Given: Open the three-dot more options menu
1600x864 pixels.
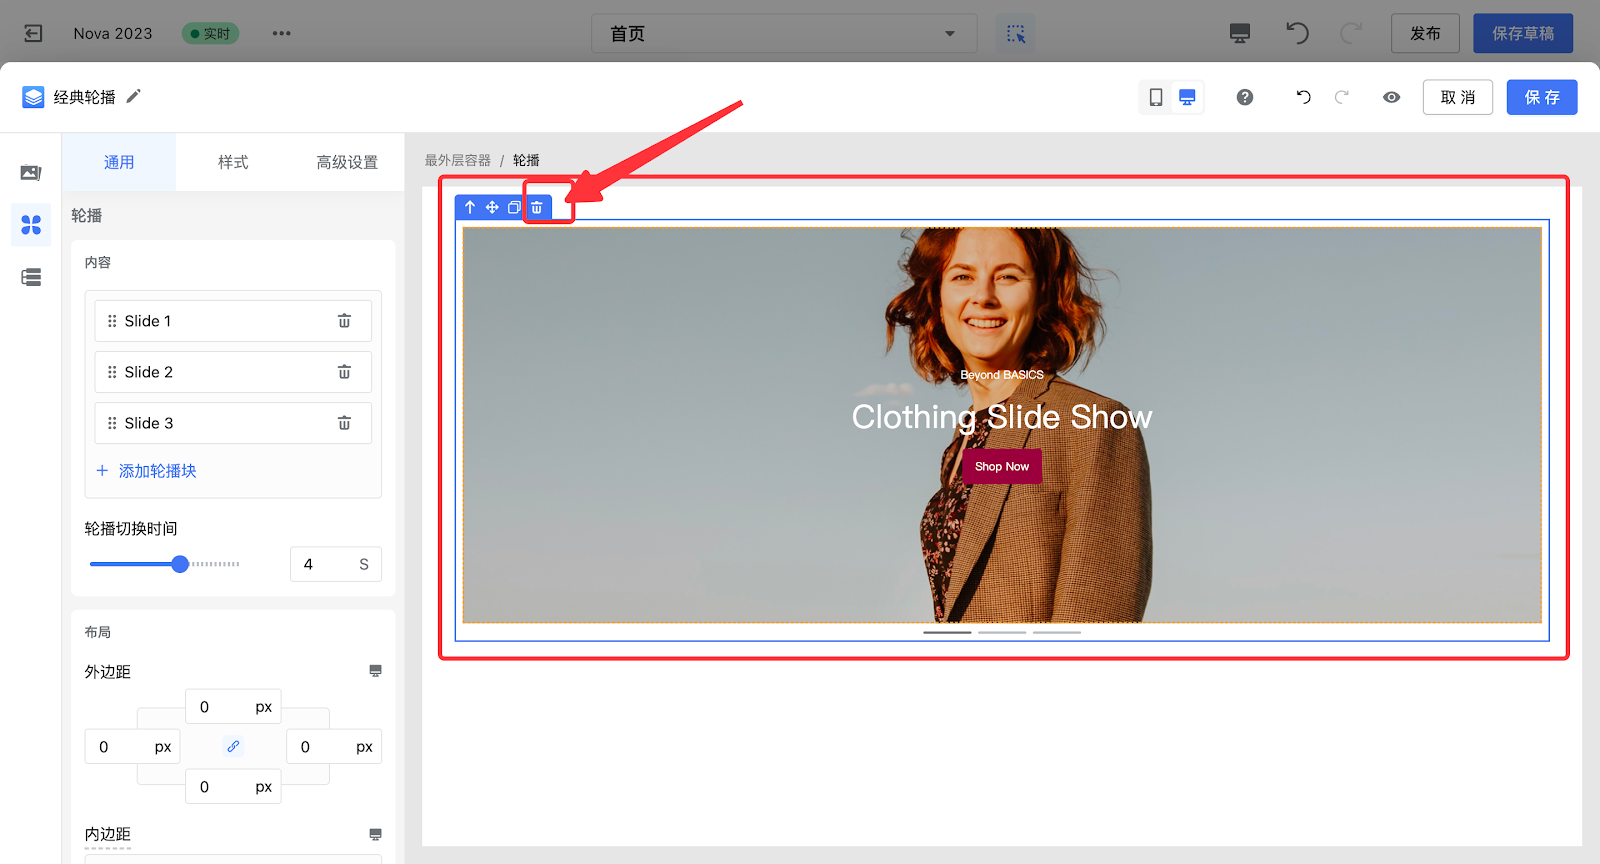Looking at the screenshot, I should click(x=282, y=33).
